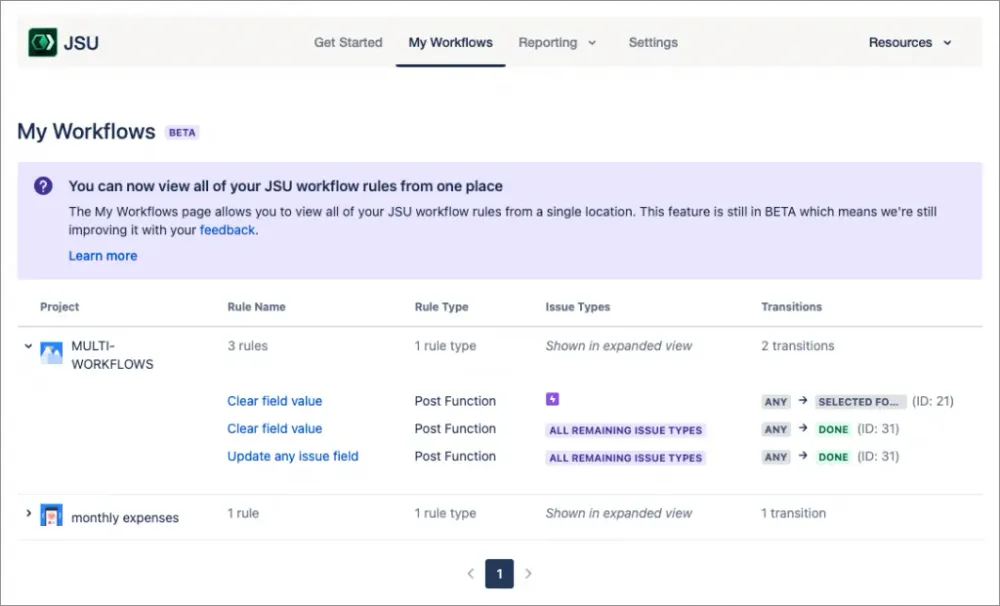Image resolution: width=1000 pixels, height=606 pixels.
Task: Click the Transitions column header
Action: [x=791, y=307]
